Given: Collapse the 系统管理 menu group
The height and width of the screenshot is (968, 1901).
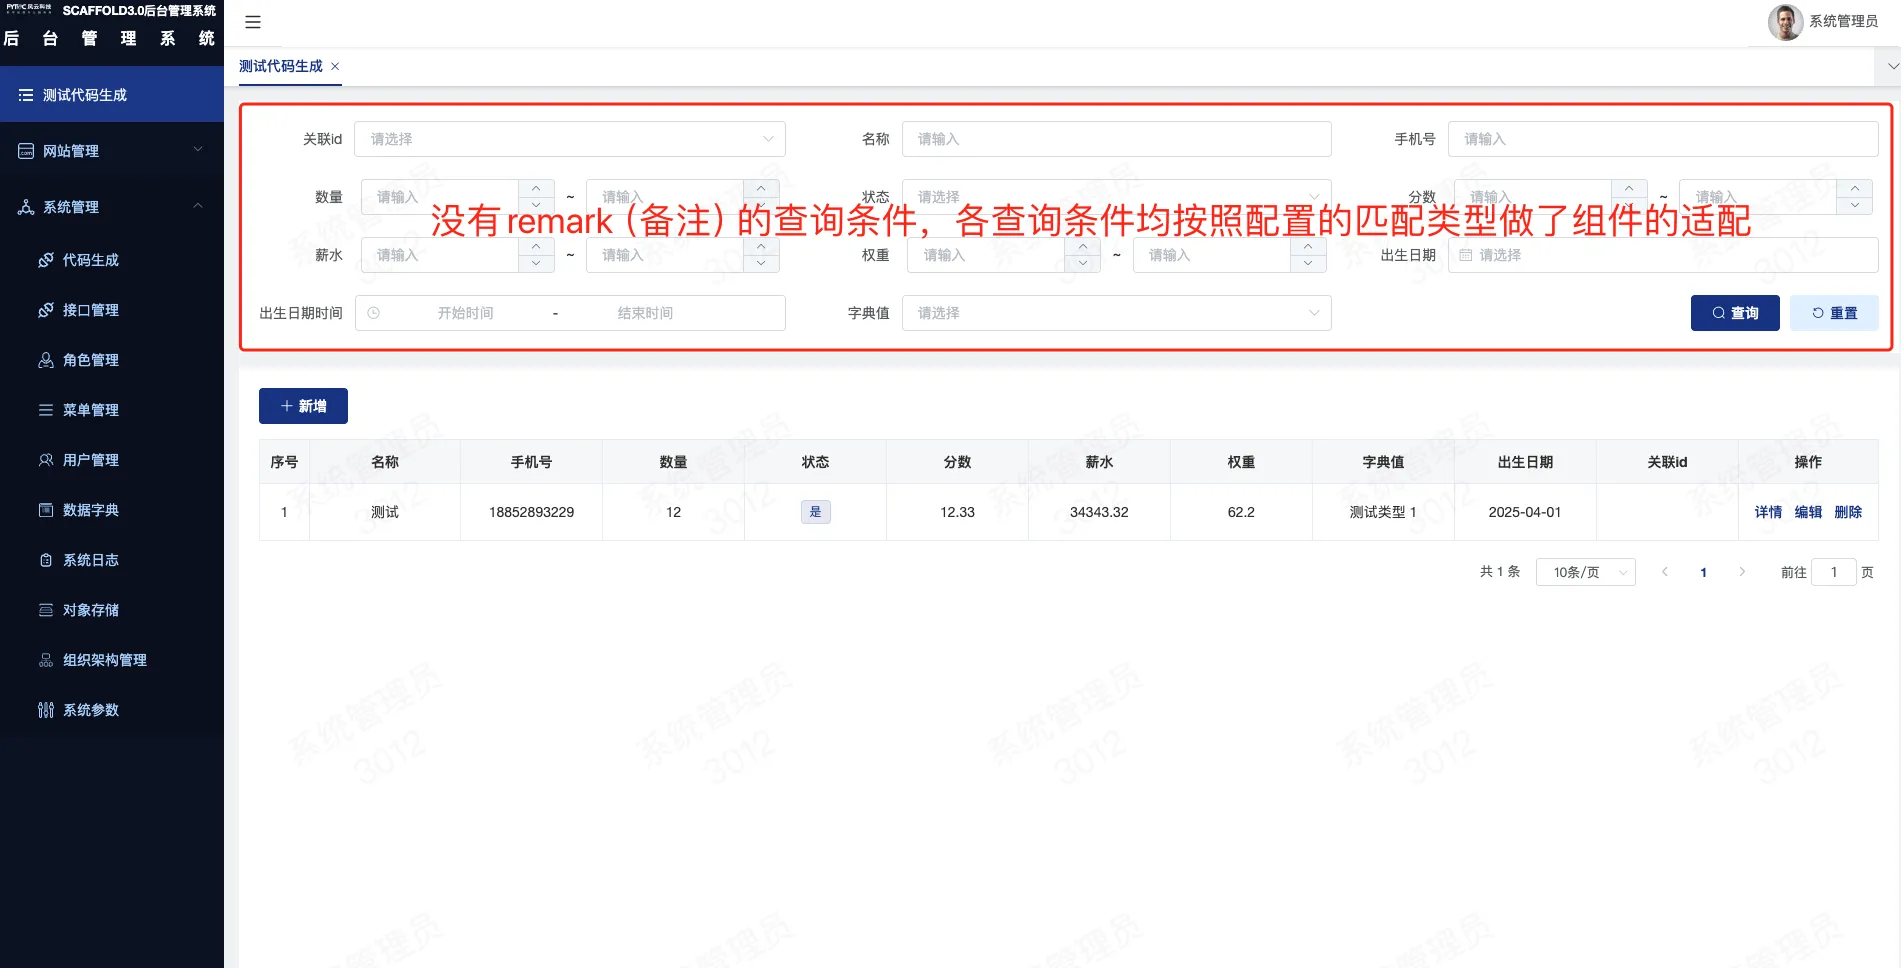Looking at the screenshot, I should (x=112, y=207).
